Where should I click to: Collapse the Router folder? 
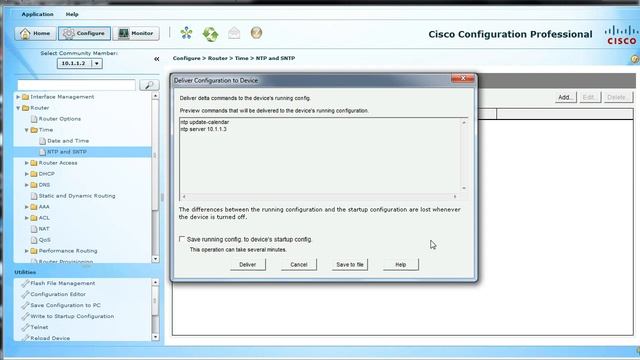point(18,108)
